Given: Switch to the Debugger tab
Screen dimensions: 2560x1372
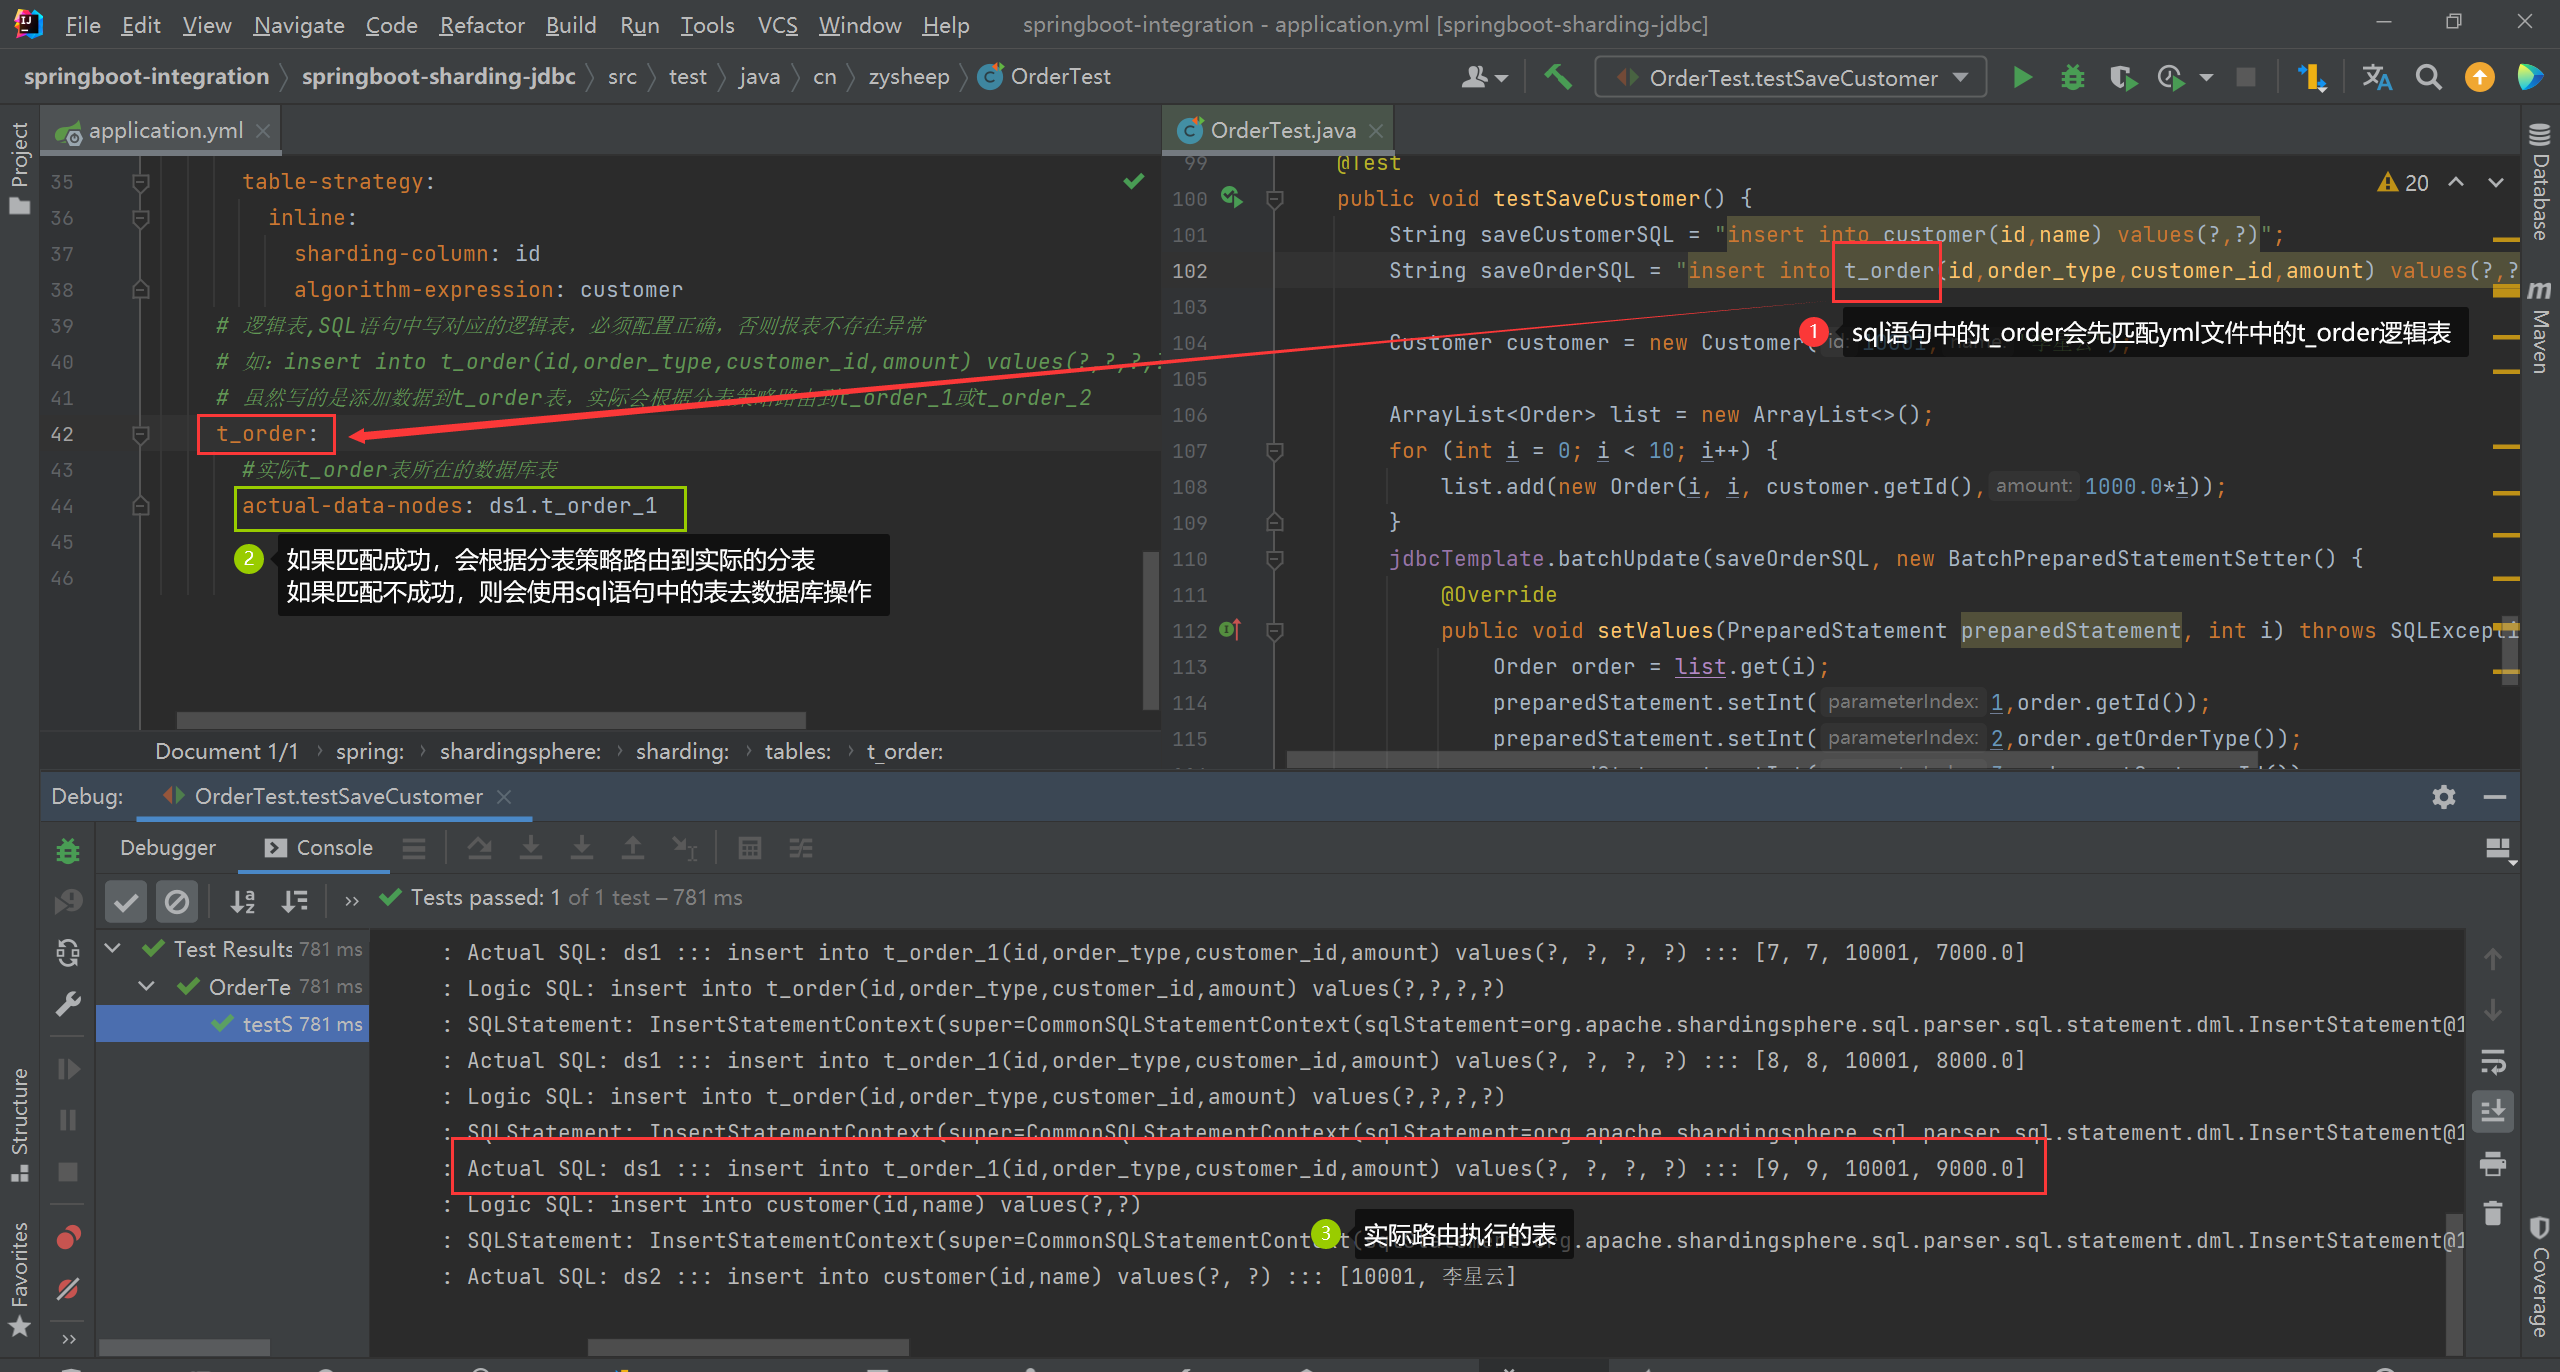Looking at the screenshot, I should pos(167,848).
